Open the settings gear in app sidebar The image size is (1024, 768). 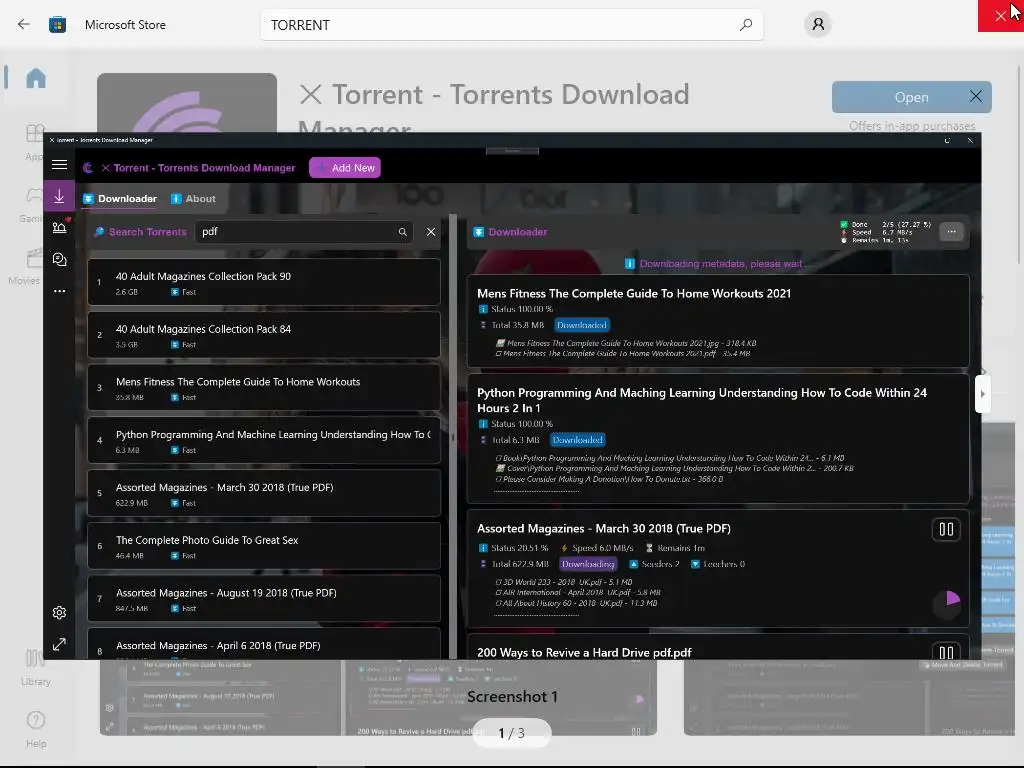point(59,613)
